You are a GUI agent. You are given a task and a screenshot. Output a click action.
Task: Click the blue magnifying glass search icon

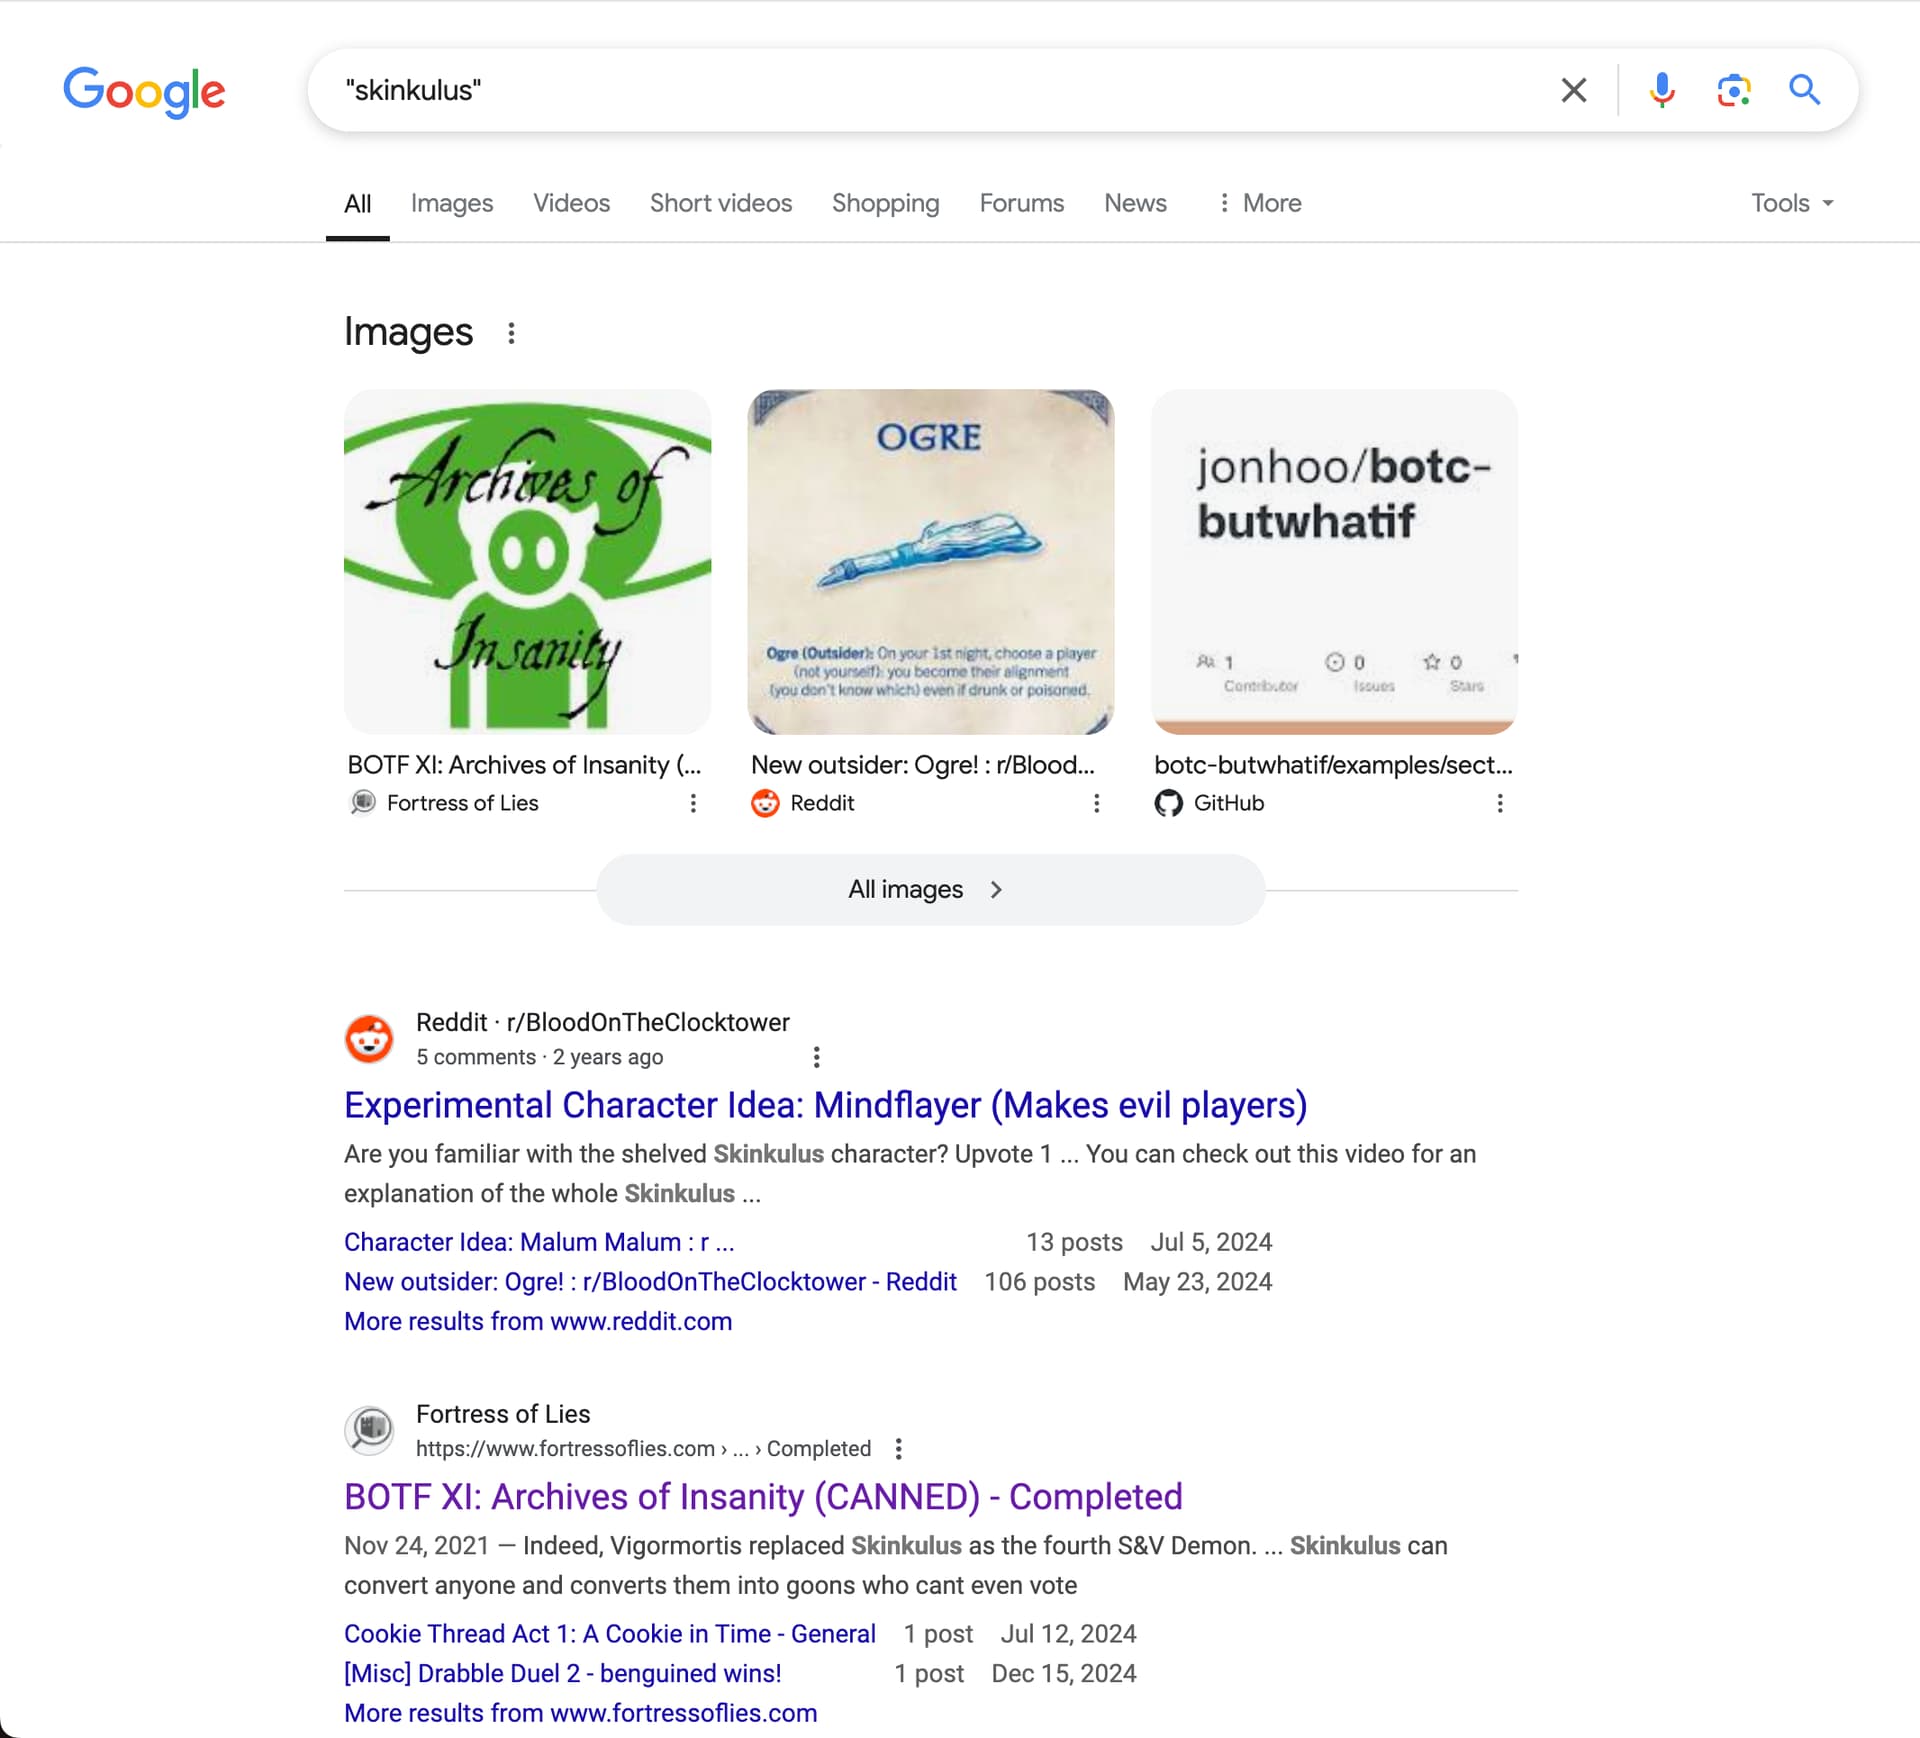1804,90
